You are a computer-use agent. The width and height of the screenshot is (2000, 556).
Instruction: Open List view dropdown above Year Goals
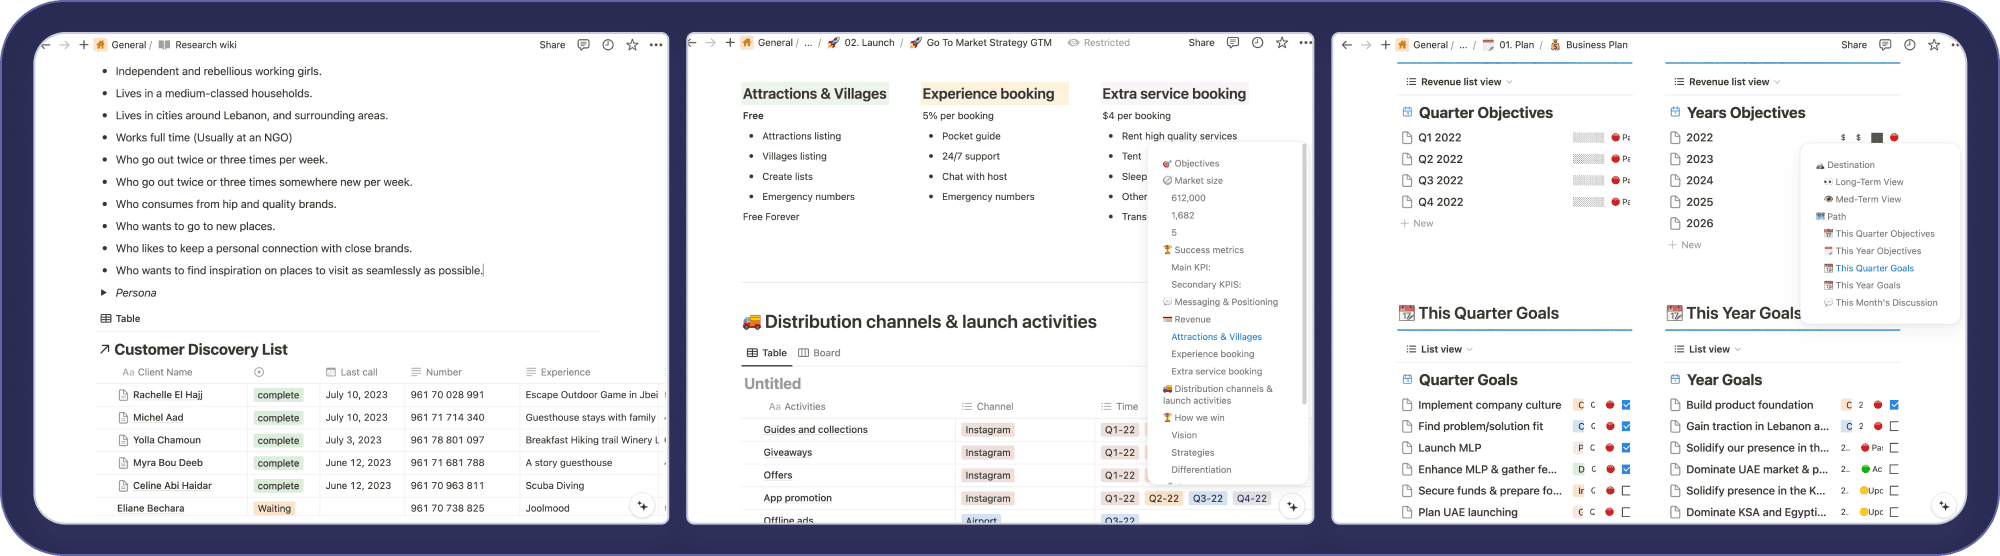pyautogui.click(x=1707, y=350)
